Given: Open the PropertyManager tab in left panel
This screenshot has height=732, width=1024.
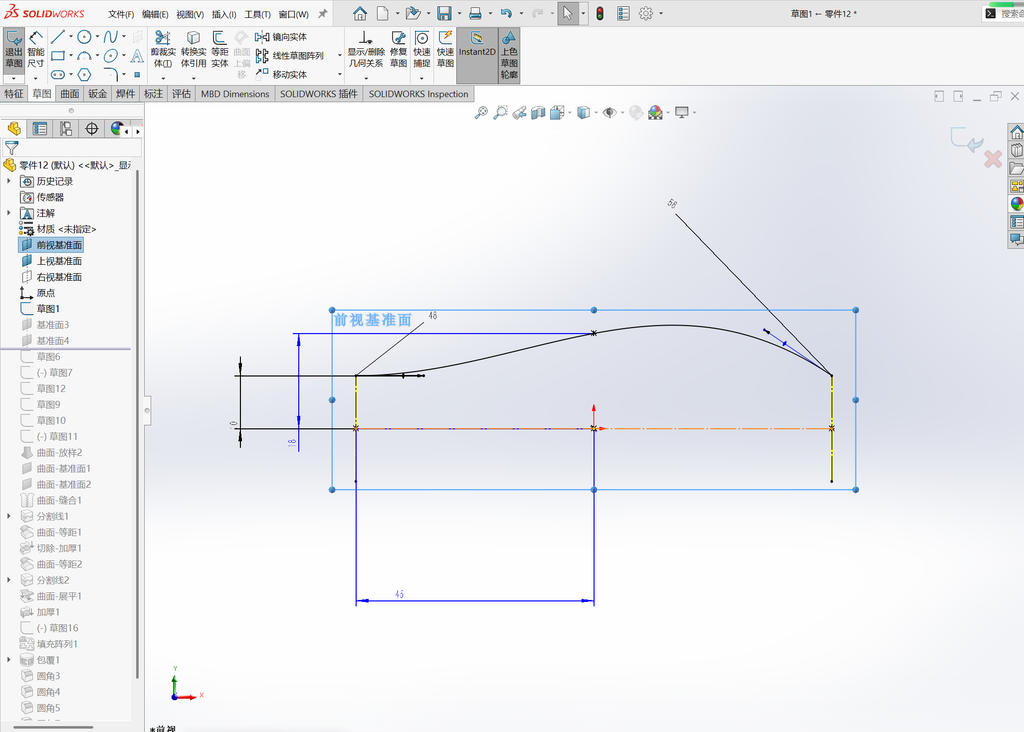Looking at the screenshot, I should tap(40, 129).
